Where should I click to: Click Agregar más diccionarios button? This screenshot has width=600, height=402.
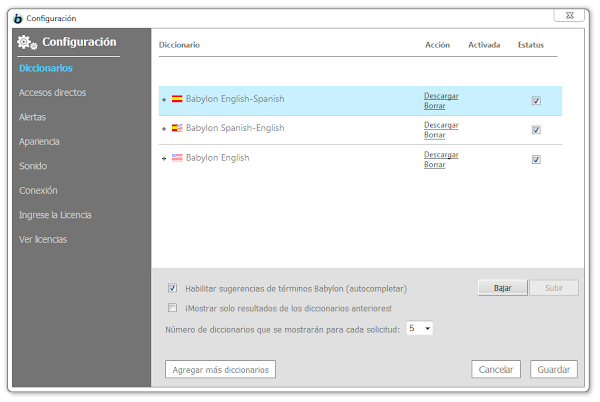pyautogui.click(x=220, y=369)
